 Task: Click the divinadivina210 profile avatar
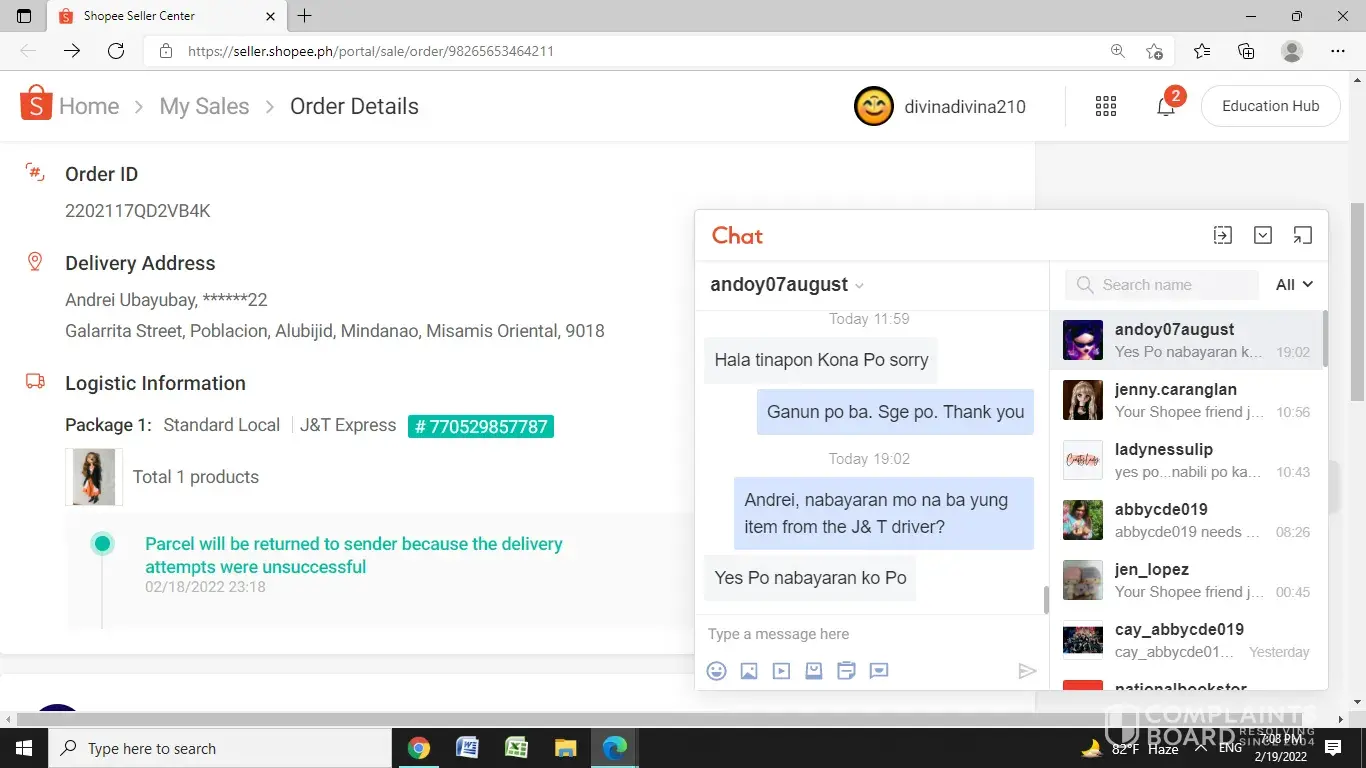click(874, 106)
